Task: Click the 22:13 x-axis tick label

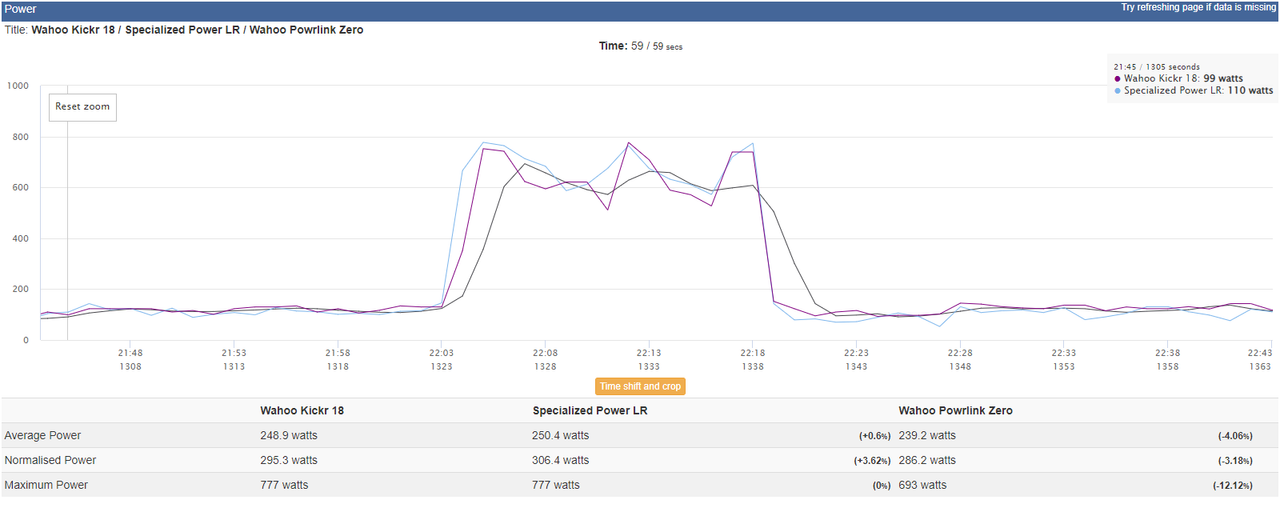Action: click(x=648, y=352)
